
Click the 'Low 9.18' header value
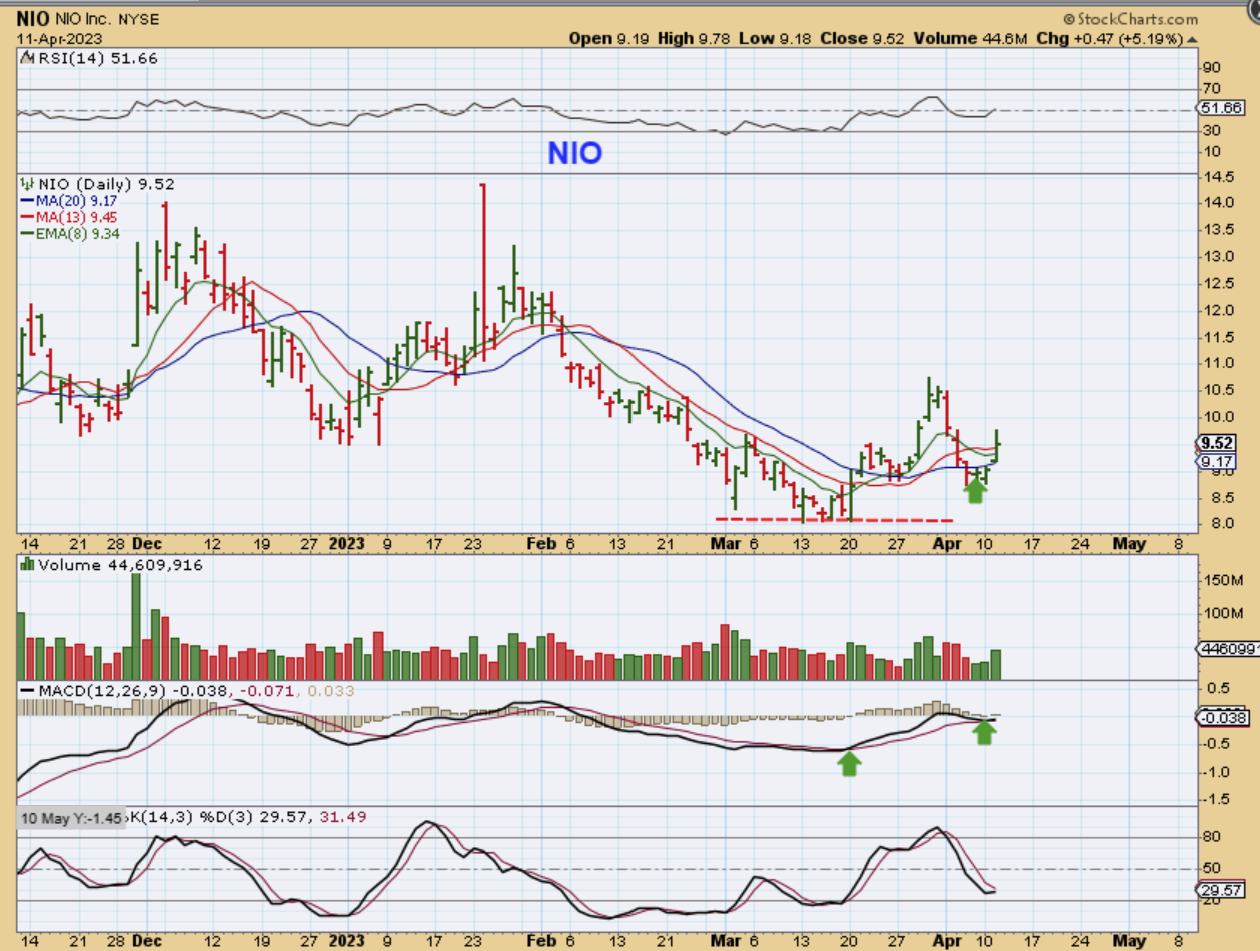click(x=775, y=38)
